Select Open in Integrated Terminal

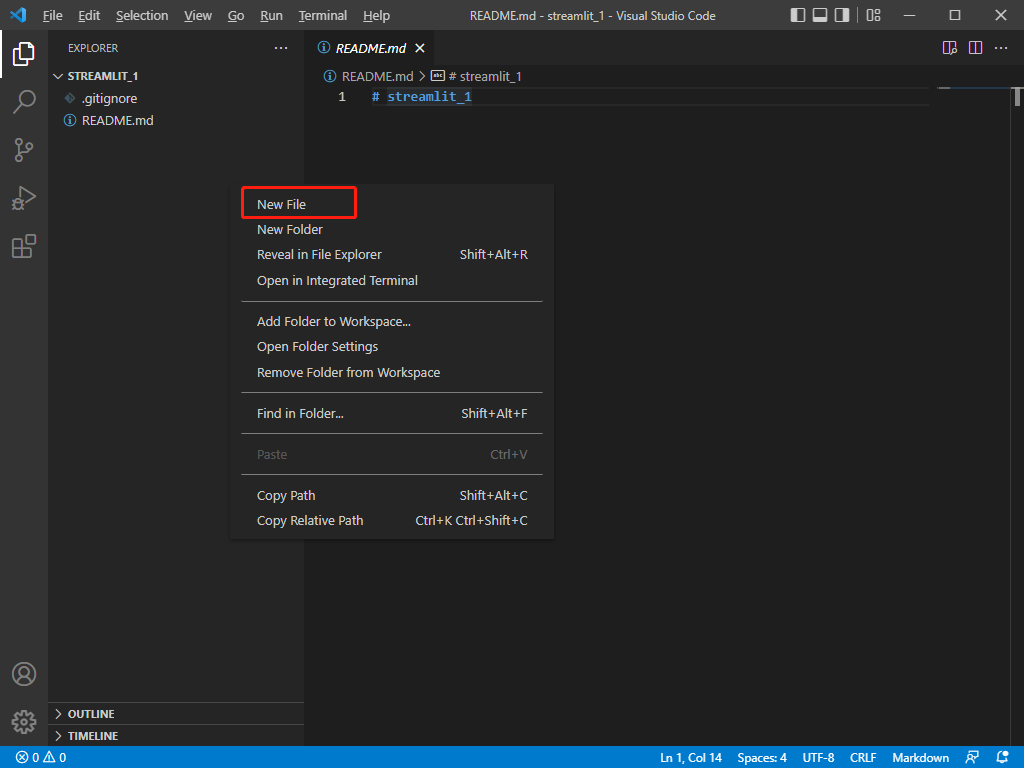392,281
